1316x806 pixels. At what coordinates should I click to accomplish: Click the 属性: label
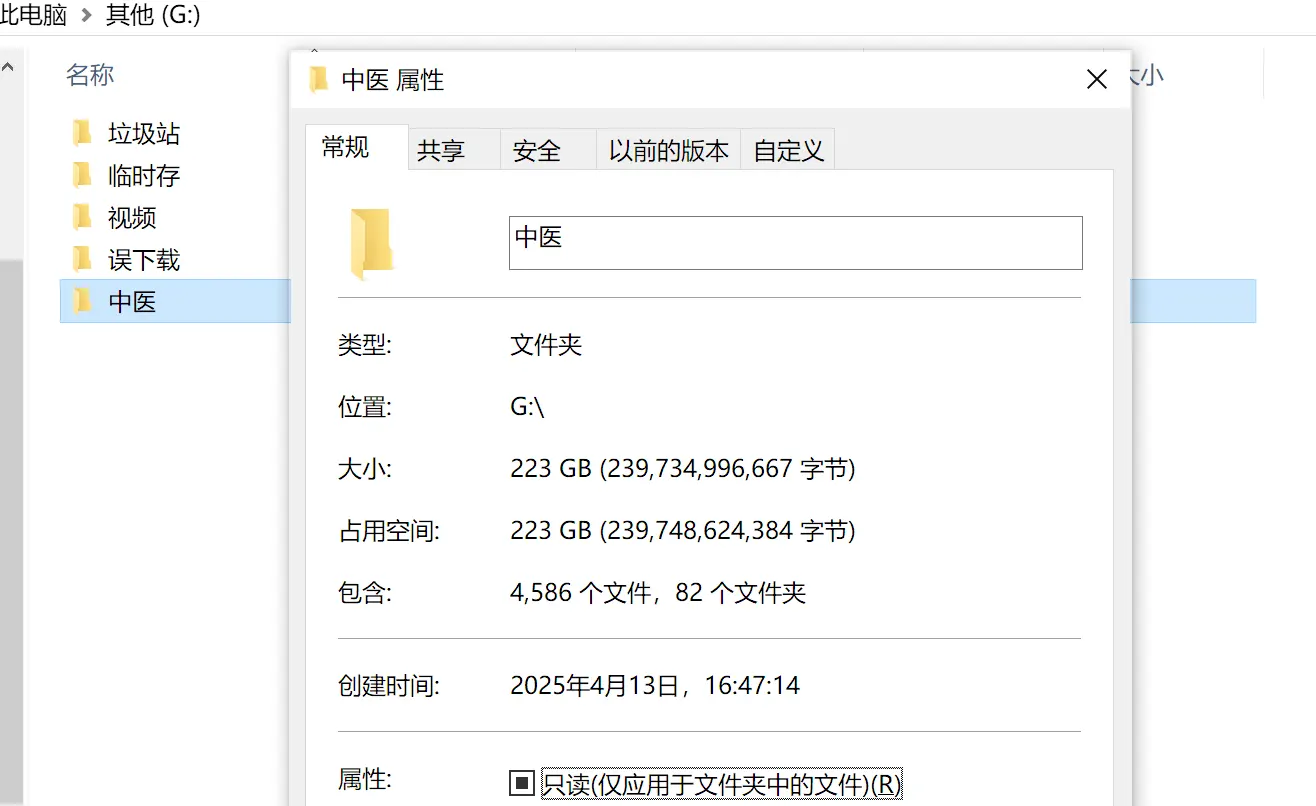point(365,780)
